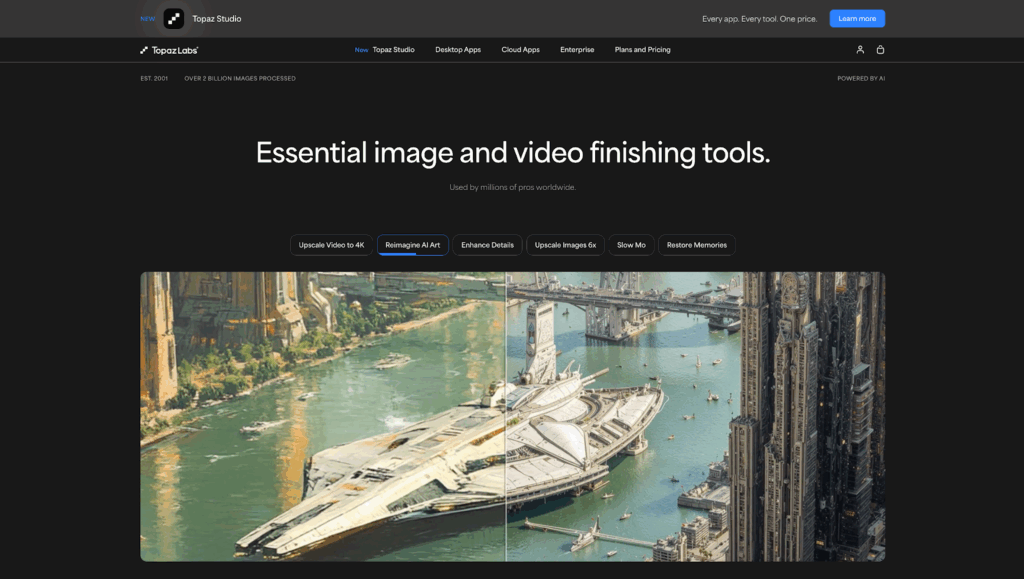Expand the Enterprise menu
The image size is (1024, 579).
[x=577, y=50]
